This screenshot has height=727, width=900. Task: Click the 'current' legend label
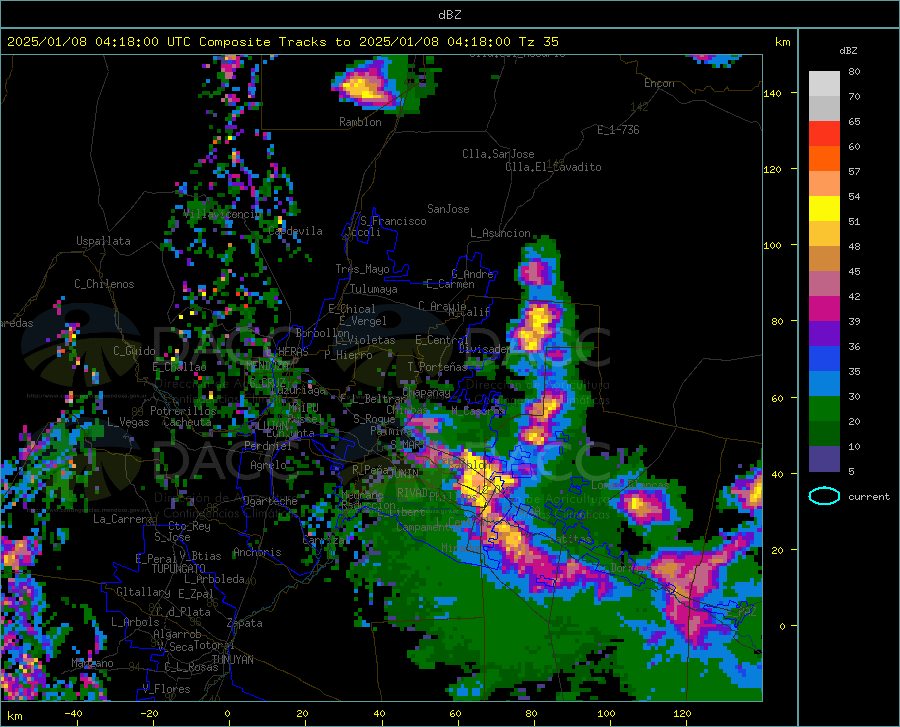coord(869,496)
